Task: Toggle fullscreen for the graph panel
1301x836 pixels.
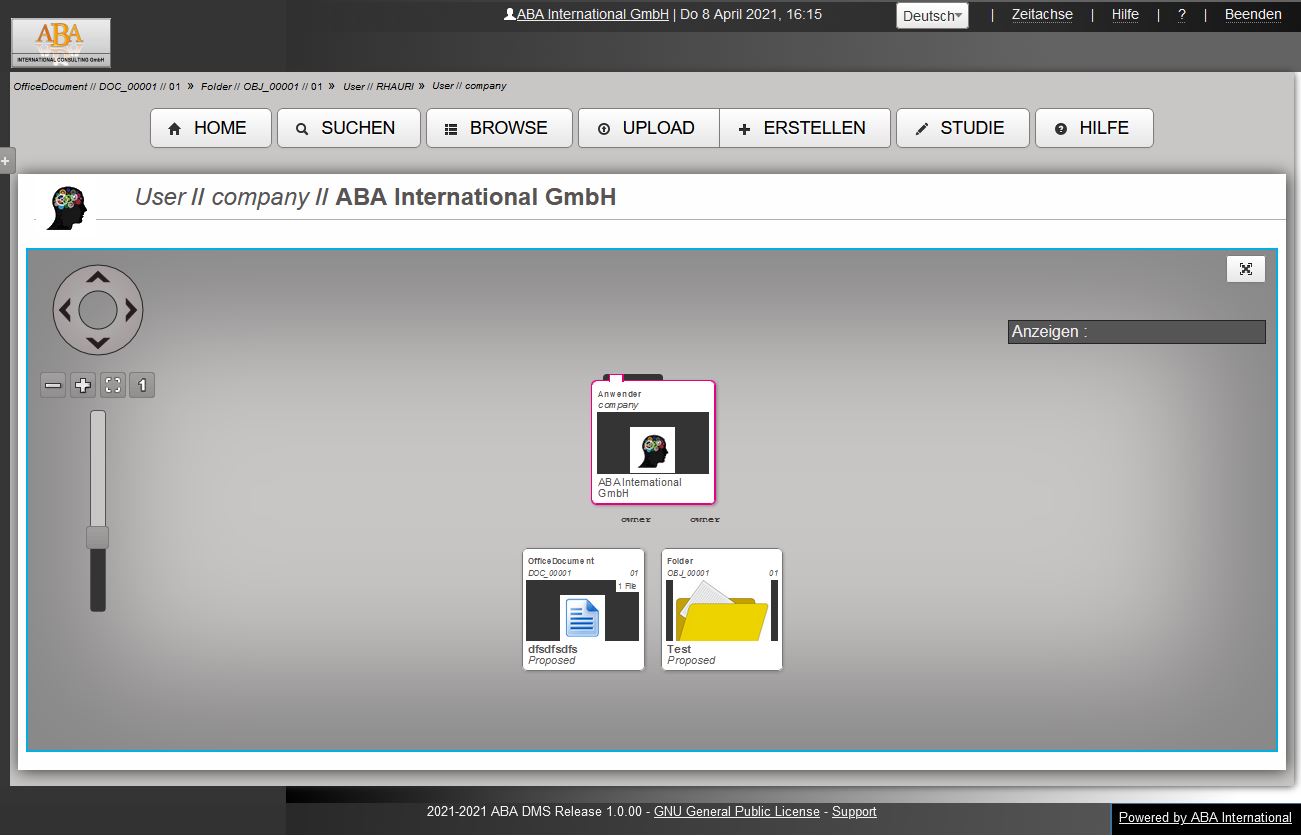Action: 1245,269
